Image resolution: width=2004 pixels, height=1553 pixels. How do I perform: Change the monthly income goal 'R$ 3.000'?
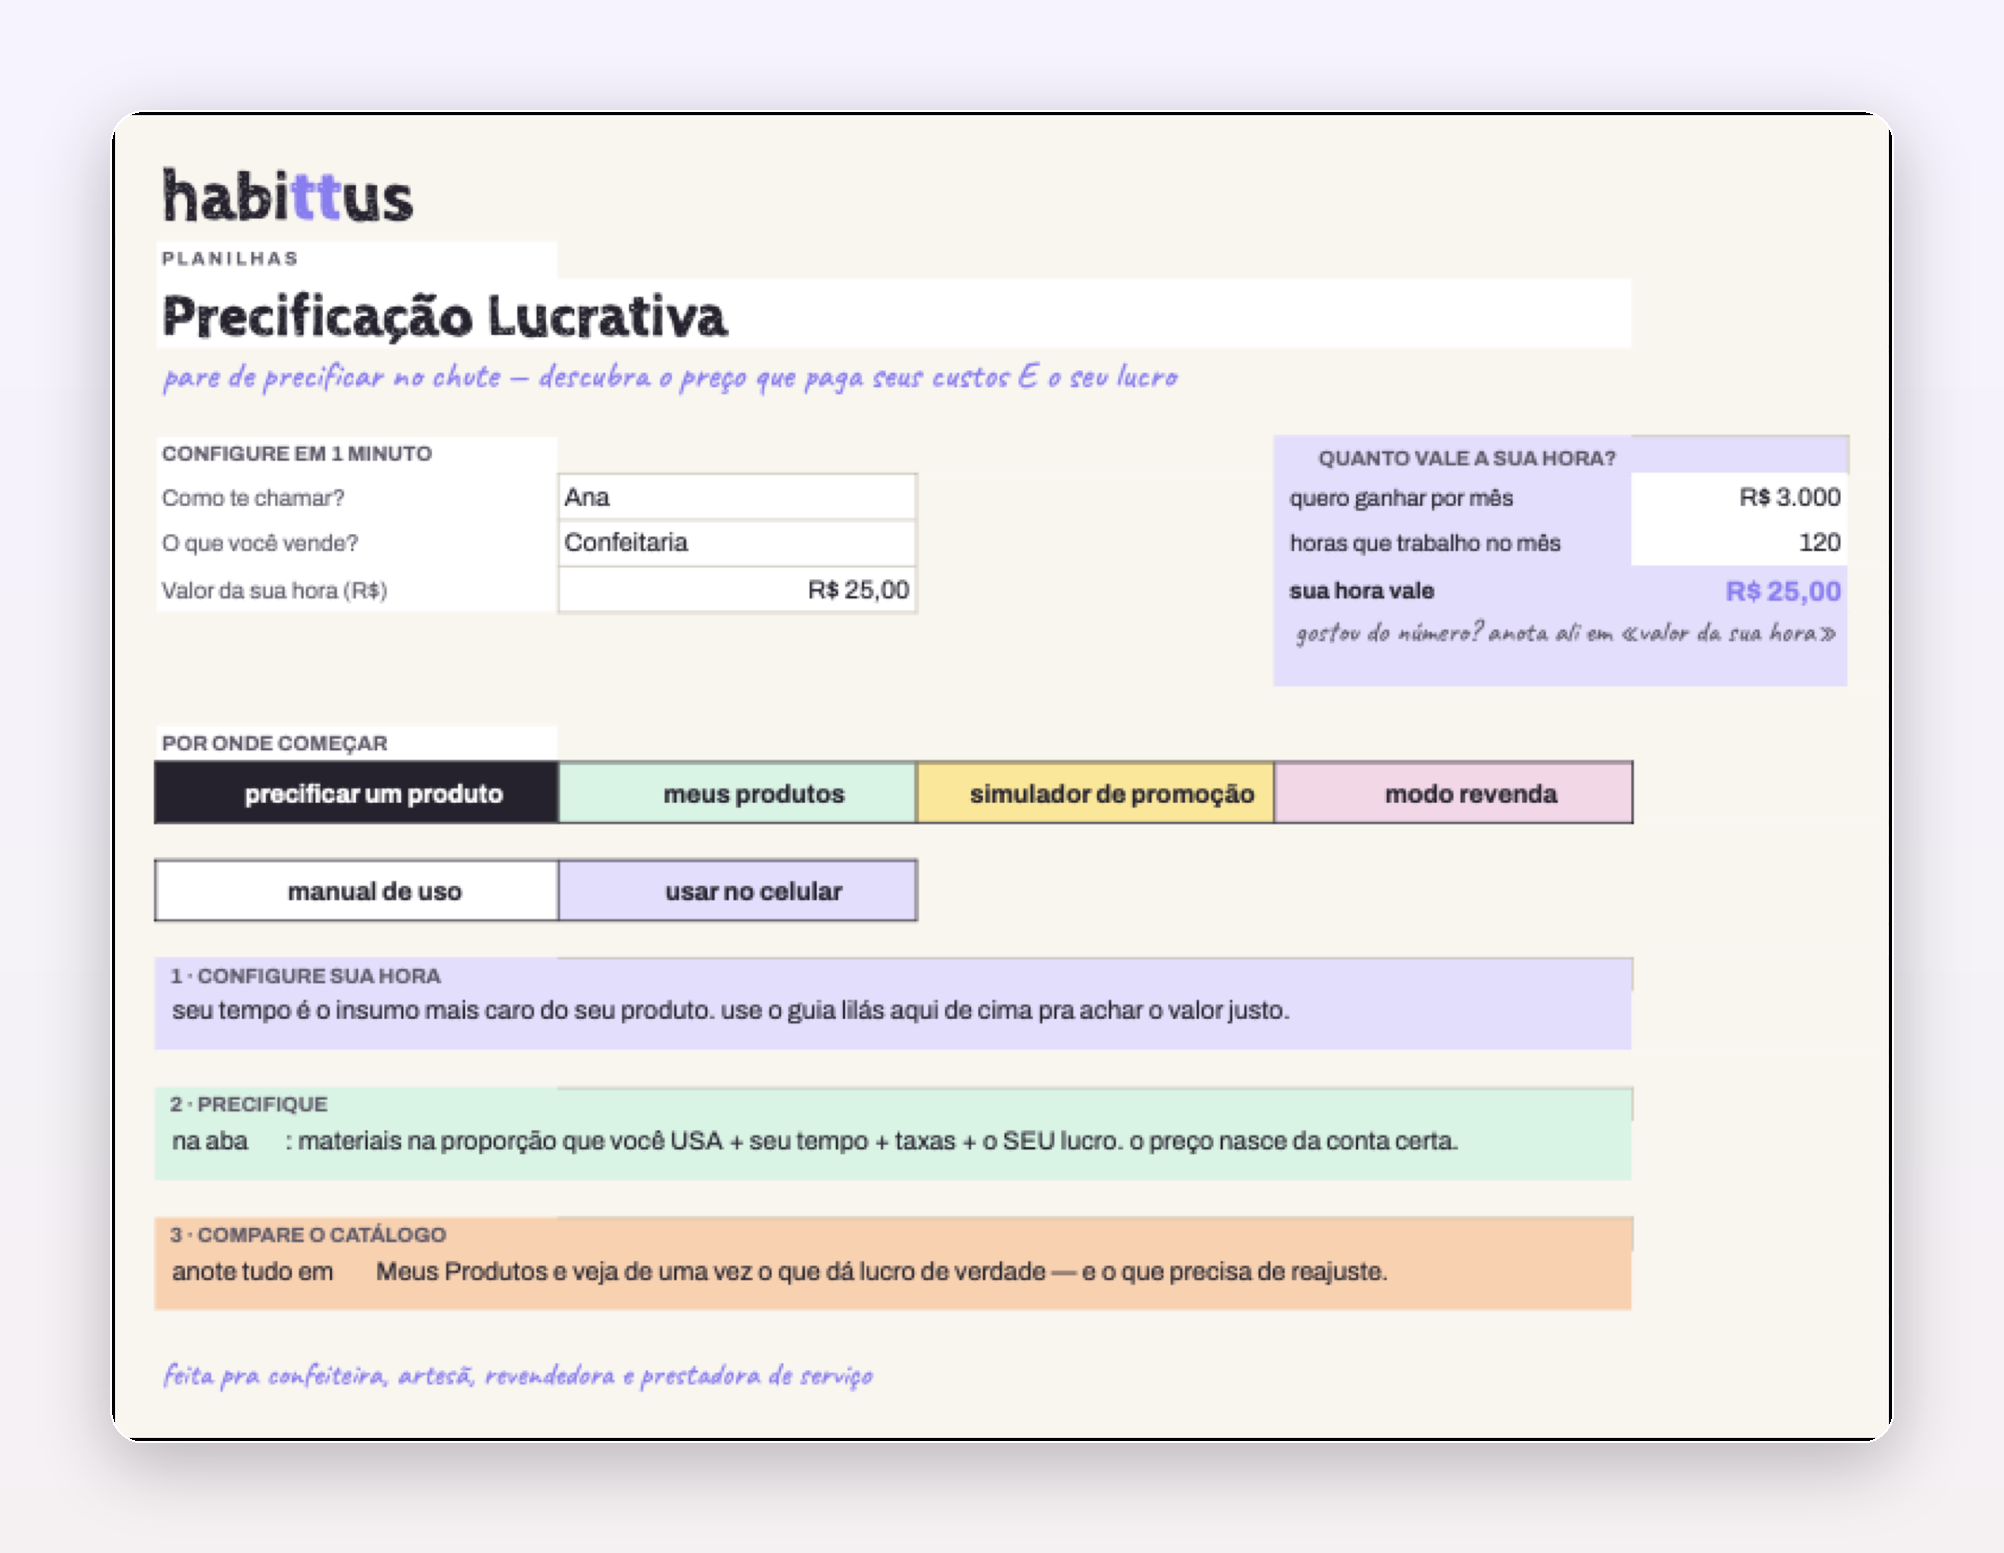coord(1738,497)
